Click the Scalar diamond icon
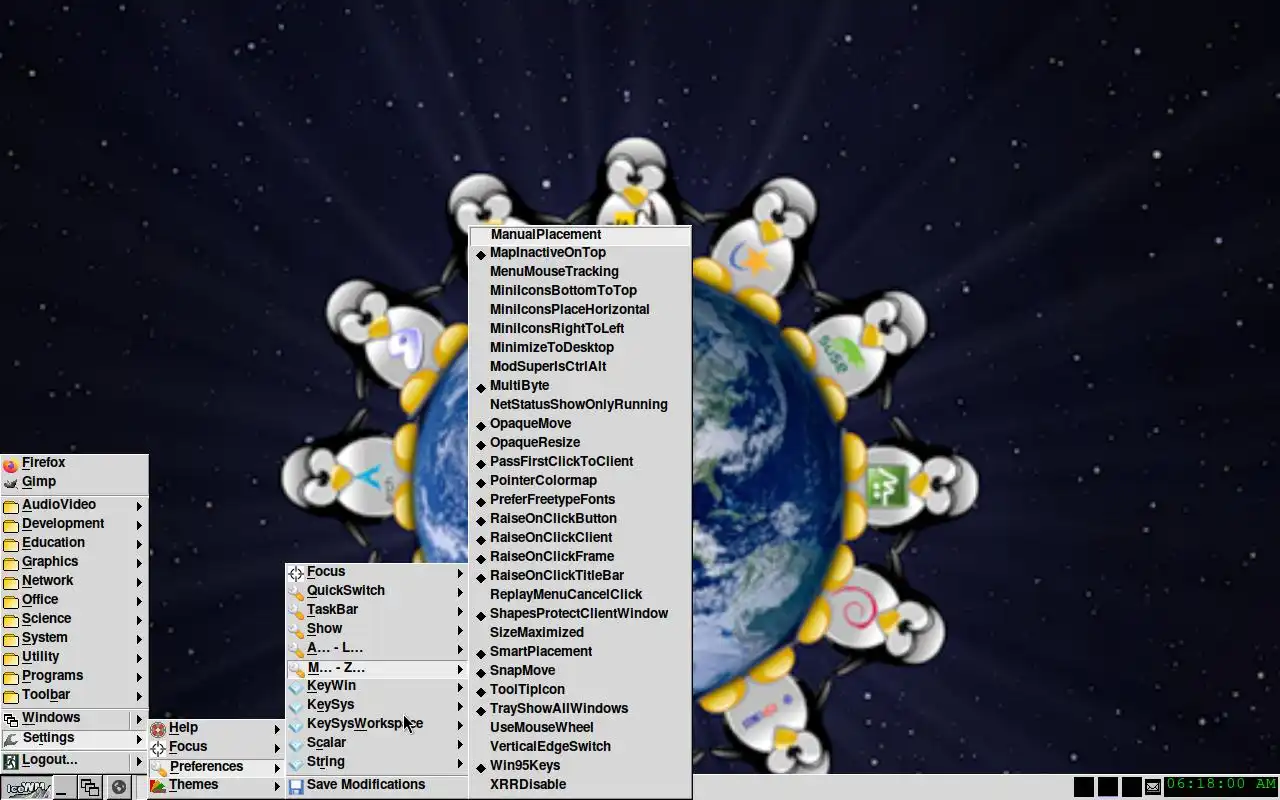The width and height of the screenshot is (1280, 800). pos(296,744)
